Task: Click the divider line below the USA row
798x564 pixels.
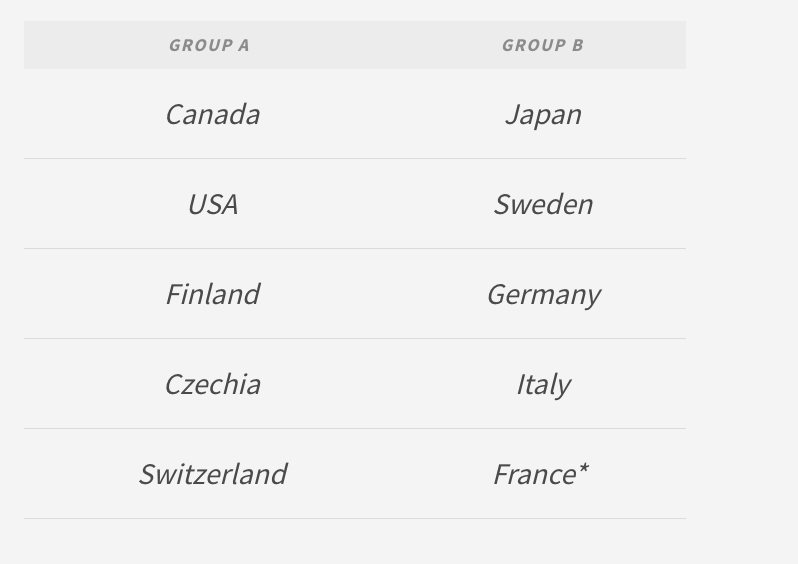Action: [355, 248]
